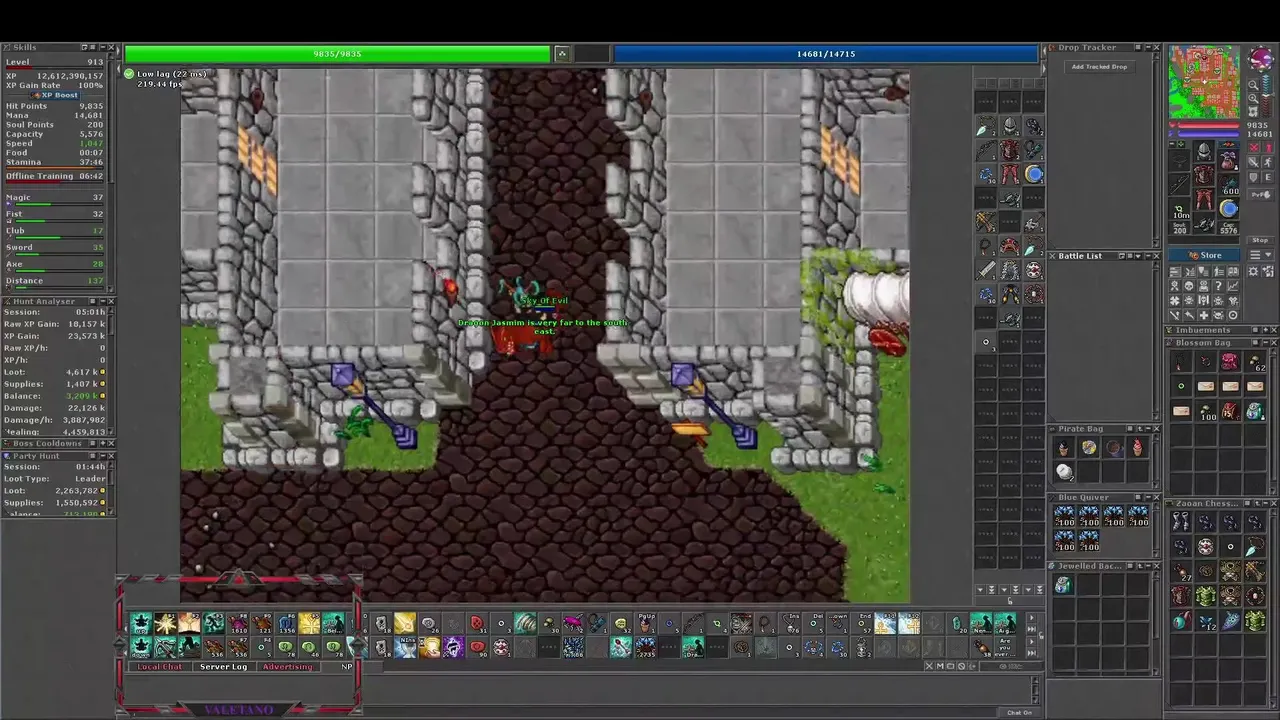Click the minimap world view
Image resolution: width=1280 pixels, height=720 pixels.
[1204, 82]
